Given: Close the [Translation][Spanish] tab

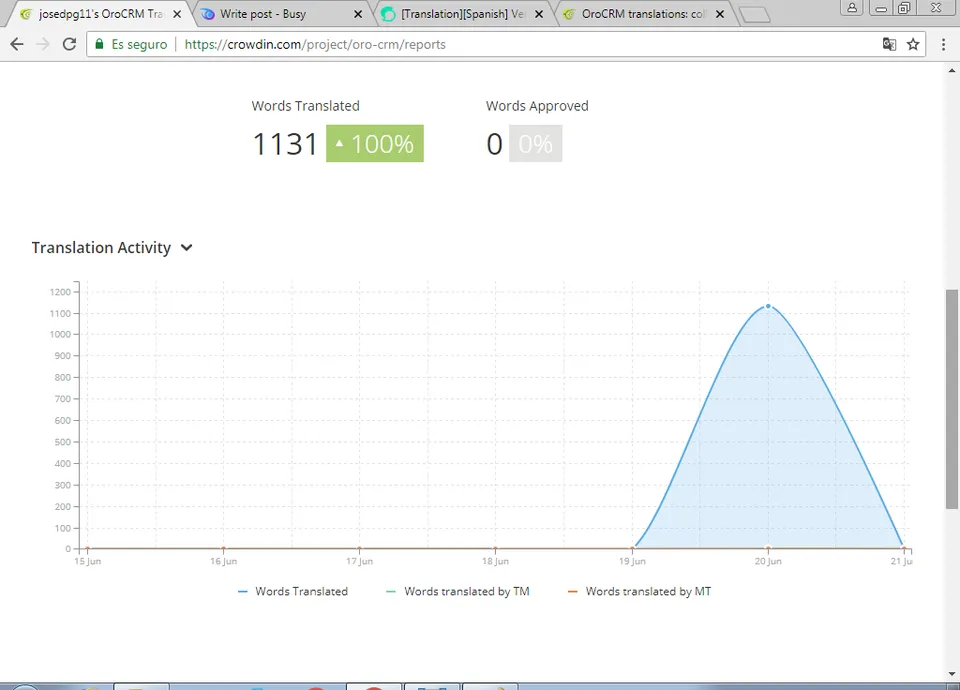Looking at the screenshot, I should coord(539,14).
